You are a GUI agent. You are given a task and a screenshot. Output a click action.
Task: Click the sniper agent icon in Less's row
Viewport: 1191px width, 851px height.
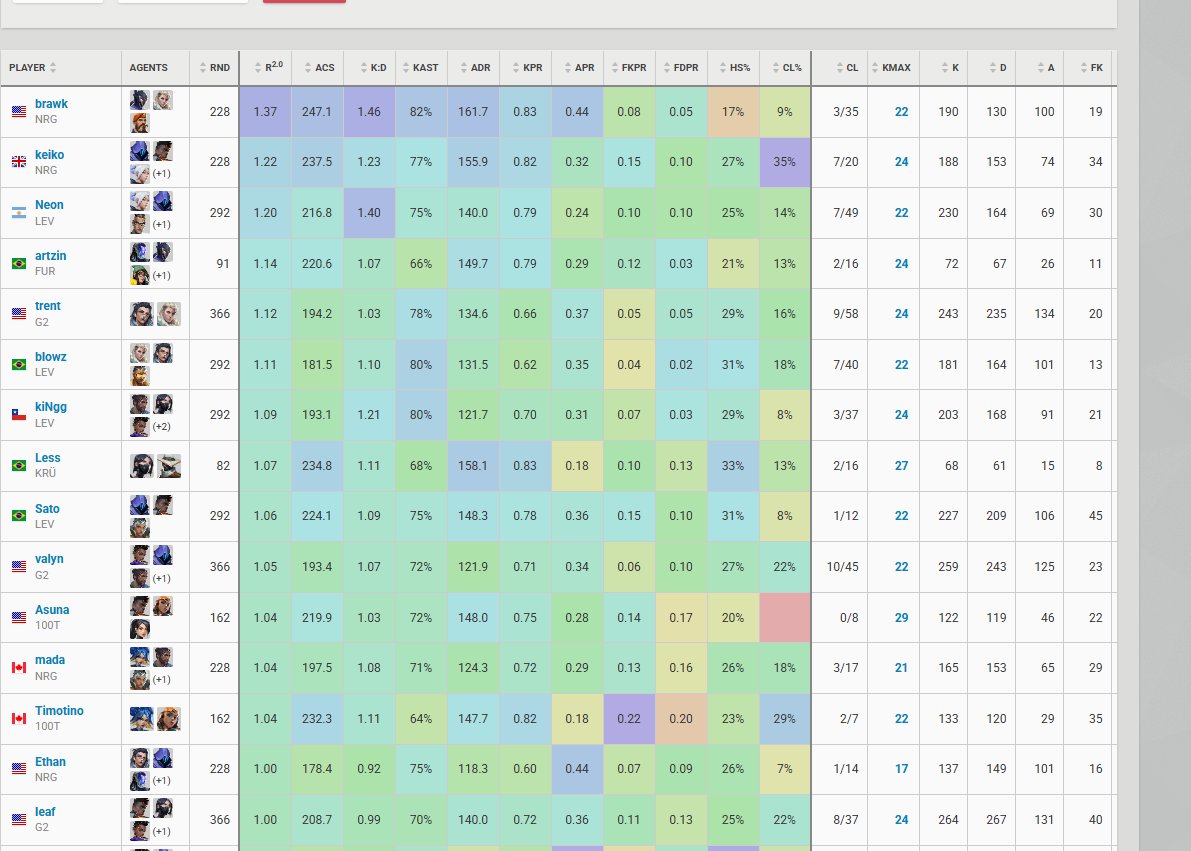169,466
